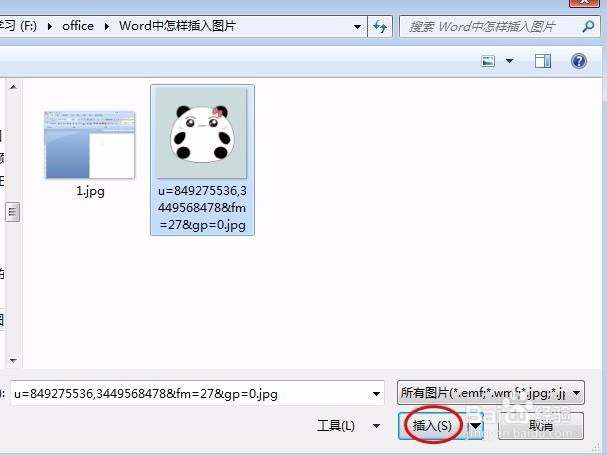Open the 工具(L) tools menu
Viewport: 607px width, 455px height.
[348, 426]
